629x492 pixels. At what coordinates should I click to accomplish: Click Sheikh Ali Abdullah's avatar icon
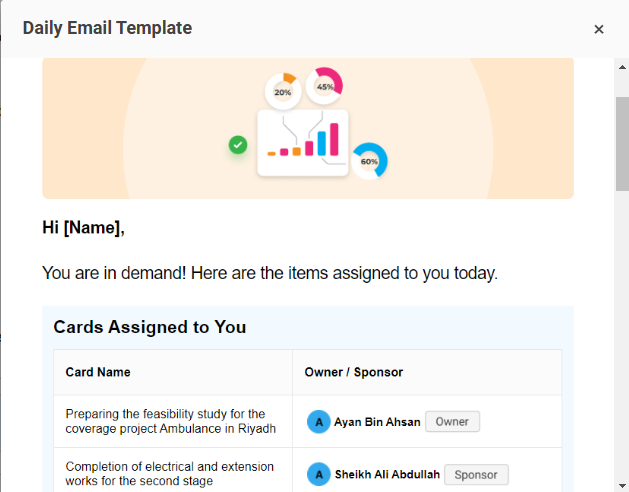tap(319, 474)
